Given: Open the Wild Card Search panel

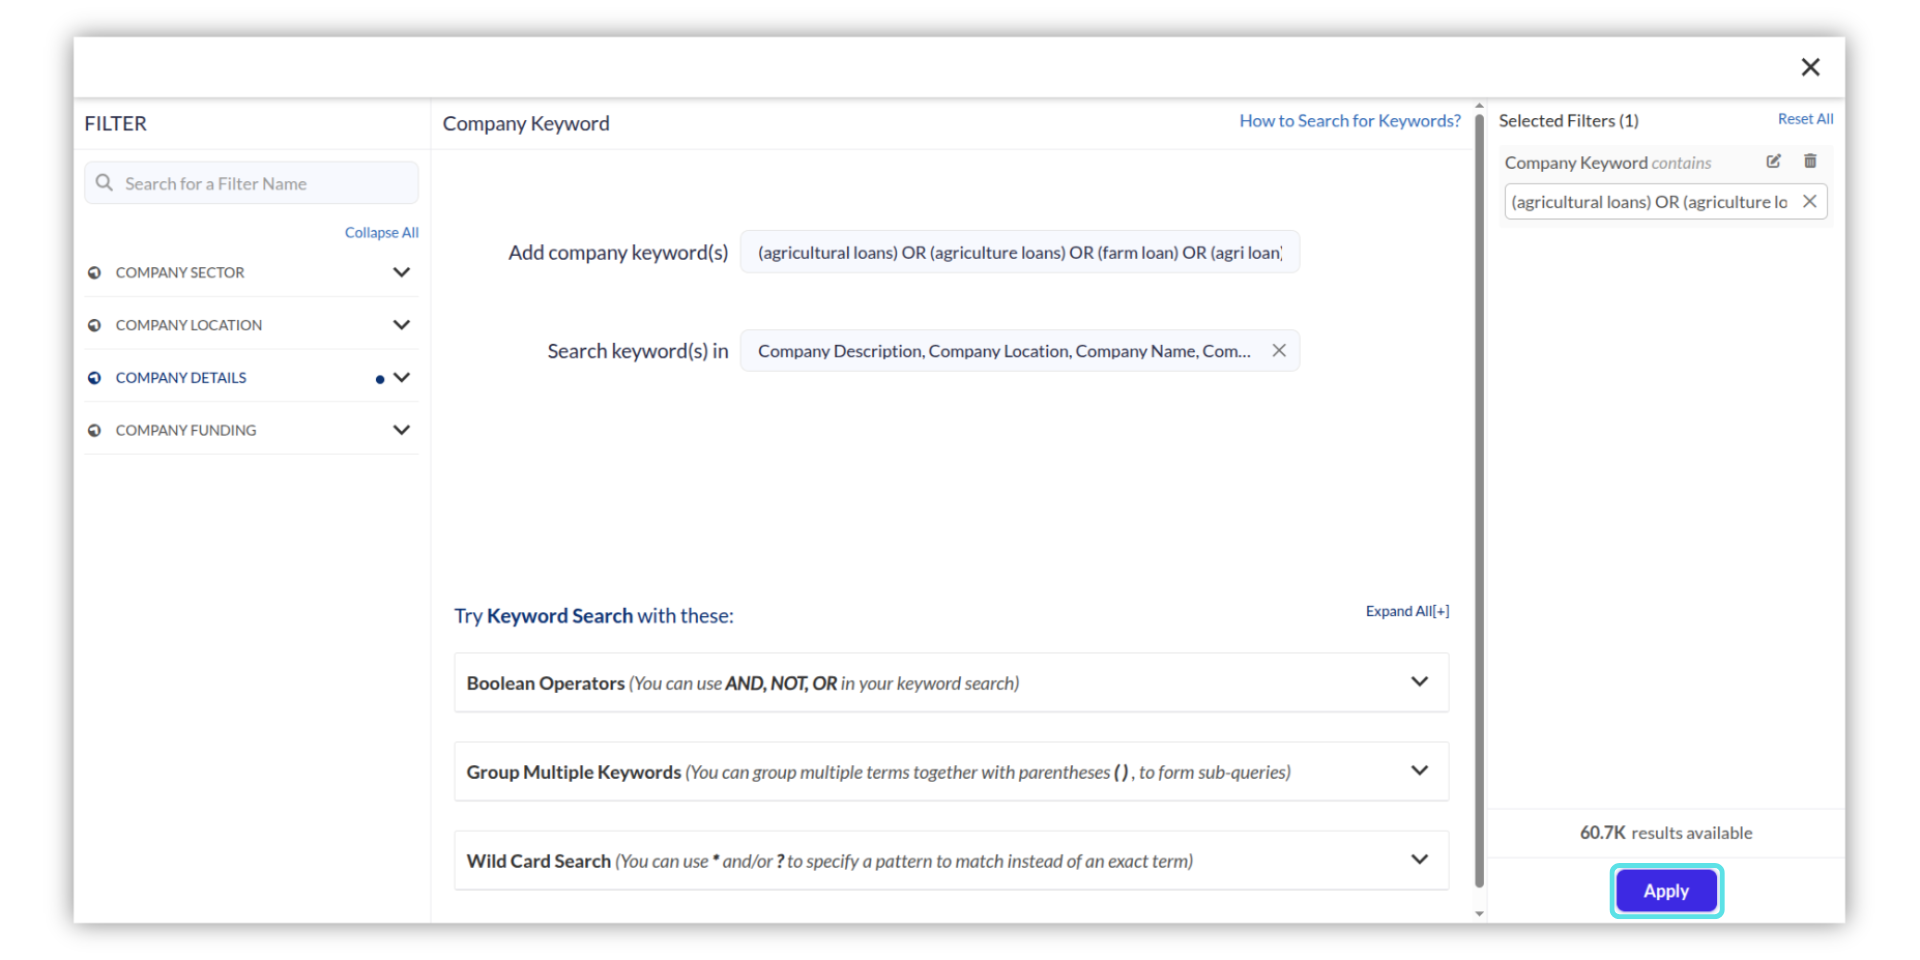Looking at the screenshot, I should click(x=1419, y=860).
